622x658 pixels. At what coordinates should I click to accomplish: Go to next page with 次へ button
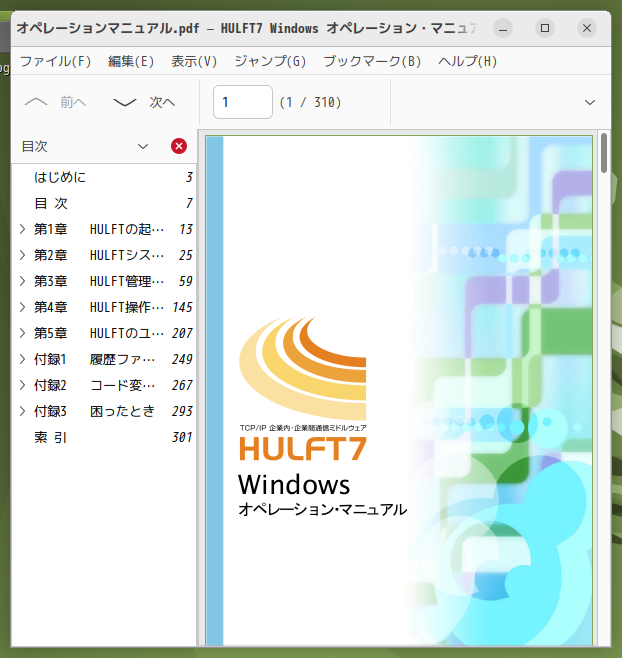point(145,102)
